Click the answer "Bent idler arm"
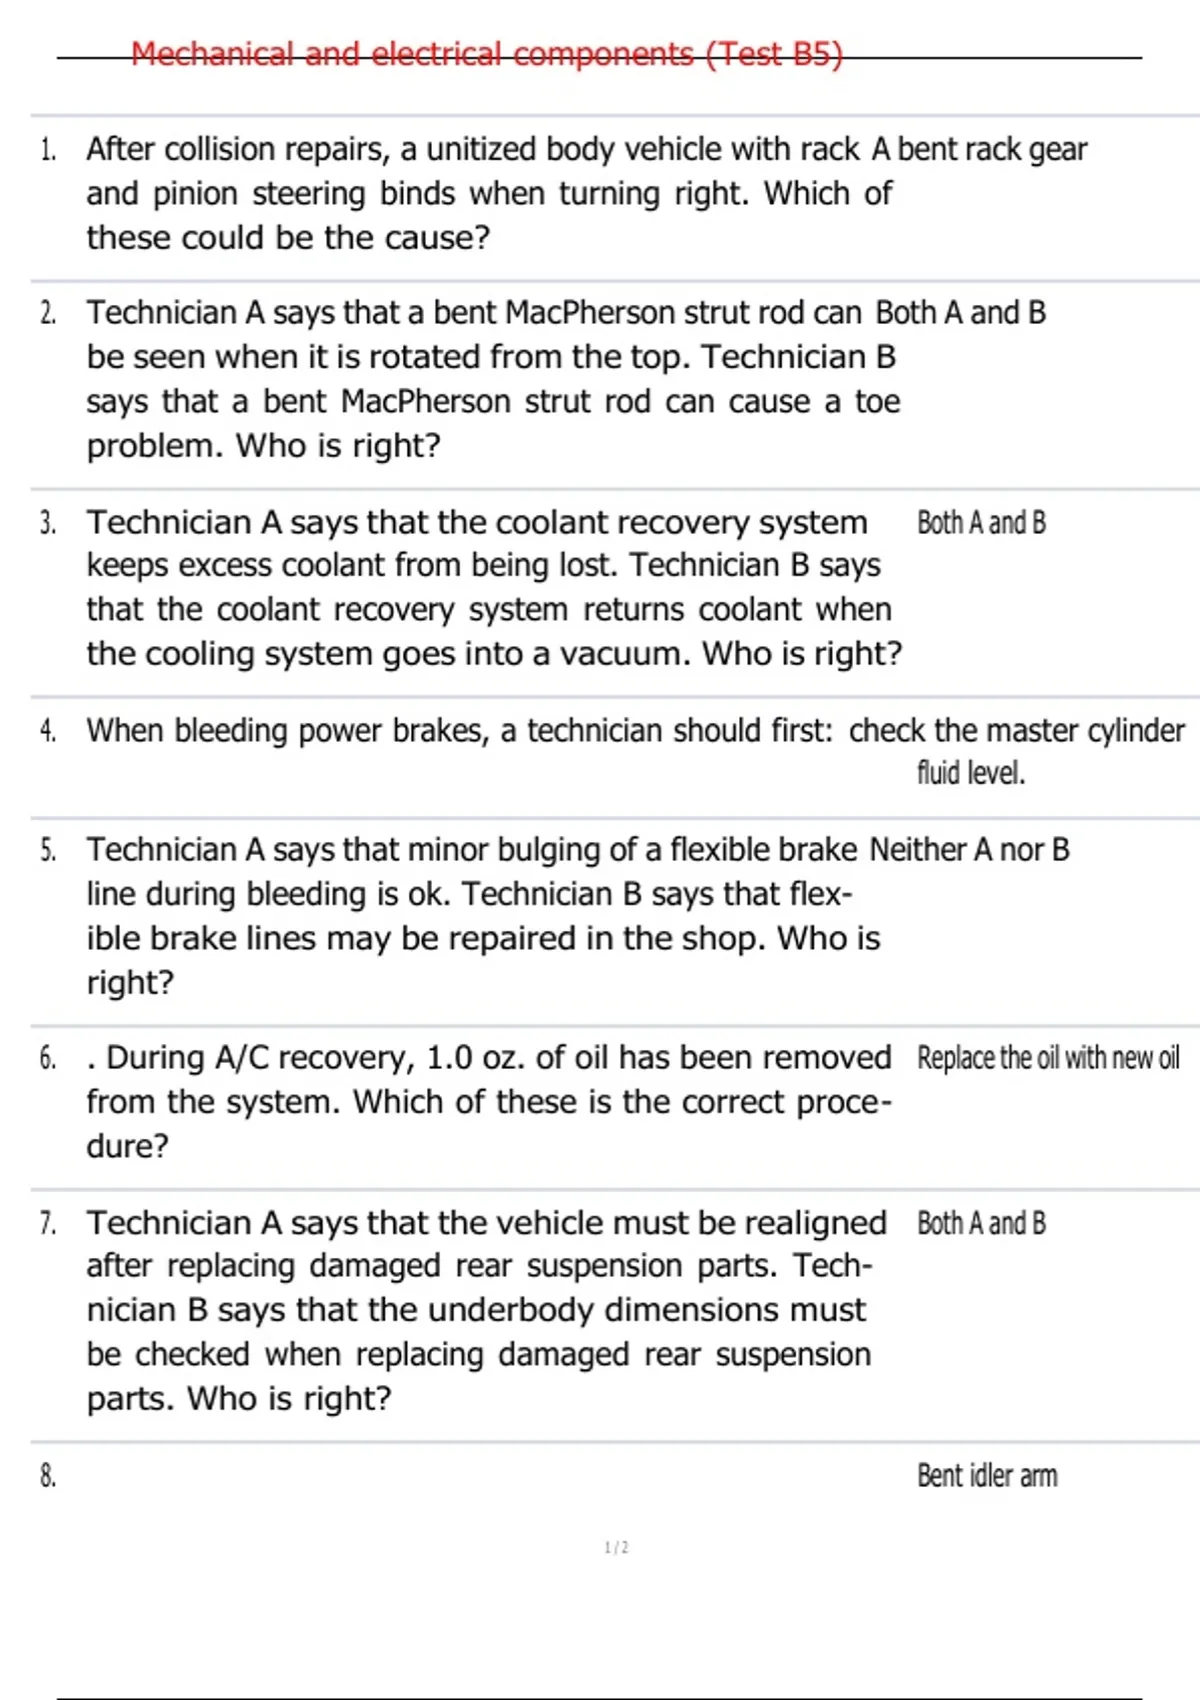1200x1700 pixels. pos(987,1476)
